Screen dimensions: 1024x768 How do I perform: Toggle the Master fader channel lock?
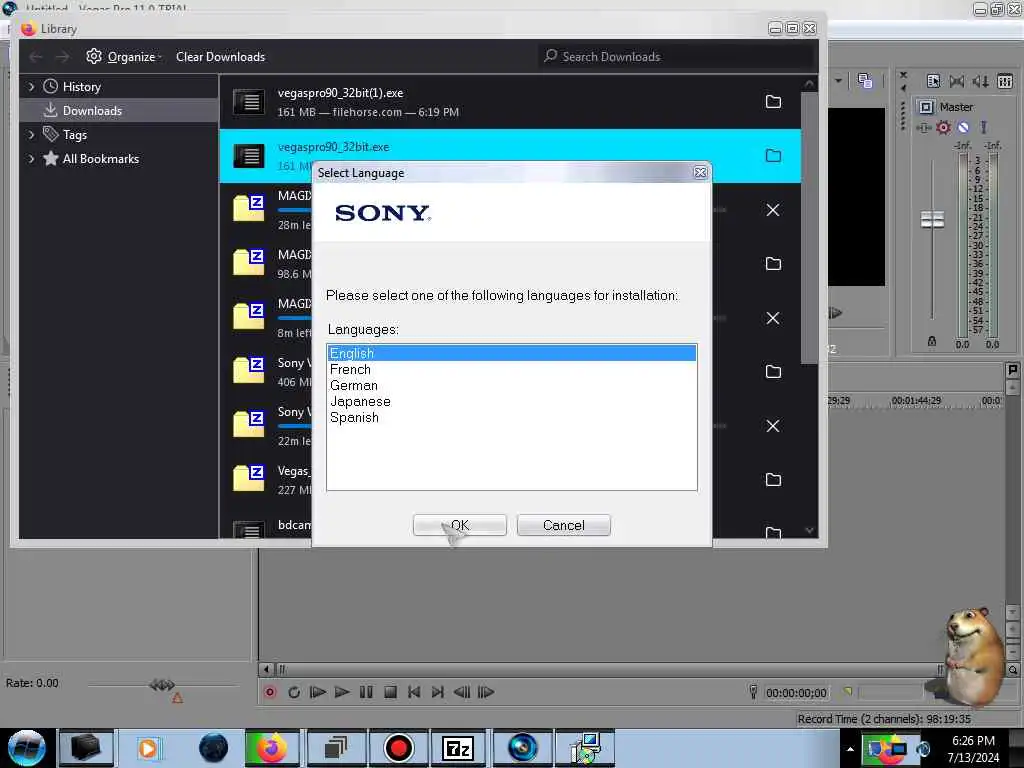932,342
